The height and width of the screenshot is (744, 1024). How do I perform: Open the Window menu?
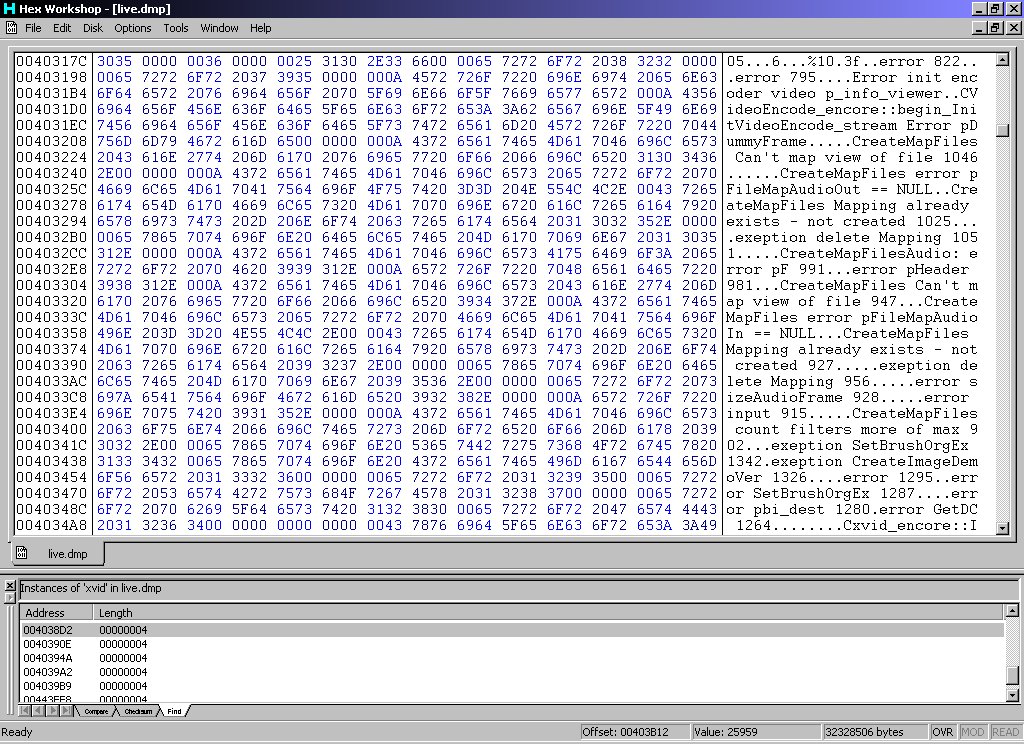[219, 28]
